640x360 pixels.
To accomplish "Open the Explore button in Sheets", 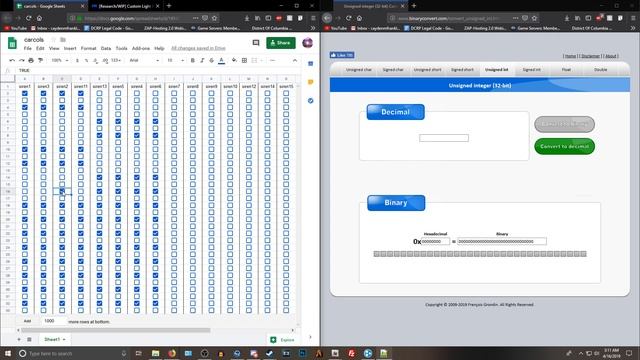I will [x=282, y=340].
